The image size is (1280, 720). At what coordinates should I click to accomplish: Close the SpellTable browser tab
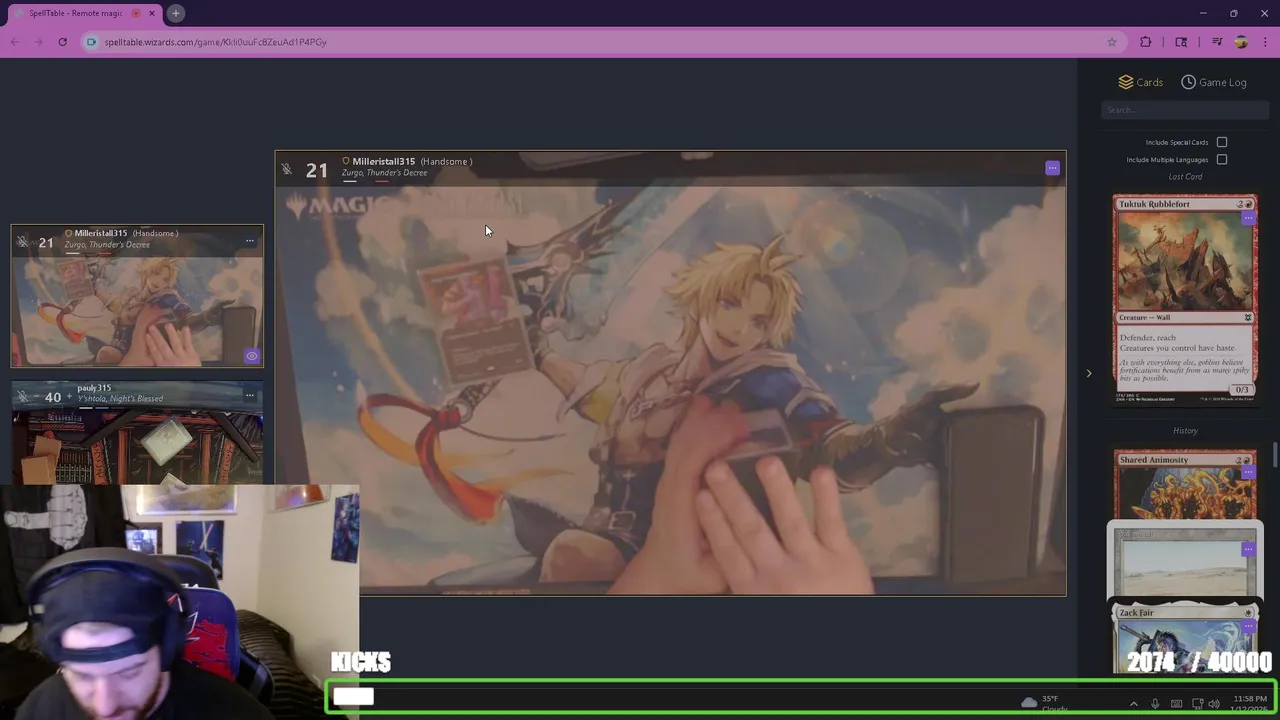pos(152,13)
